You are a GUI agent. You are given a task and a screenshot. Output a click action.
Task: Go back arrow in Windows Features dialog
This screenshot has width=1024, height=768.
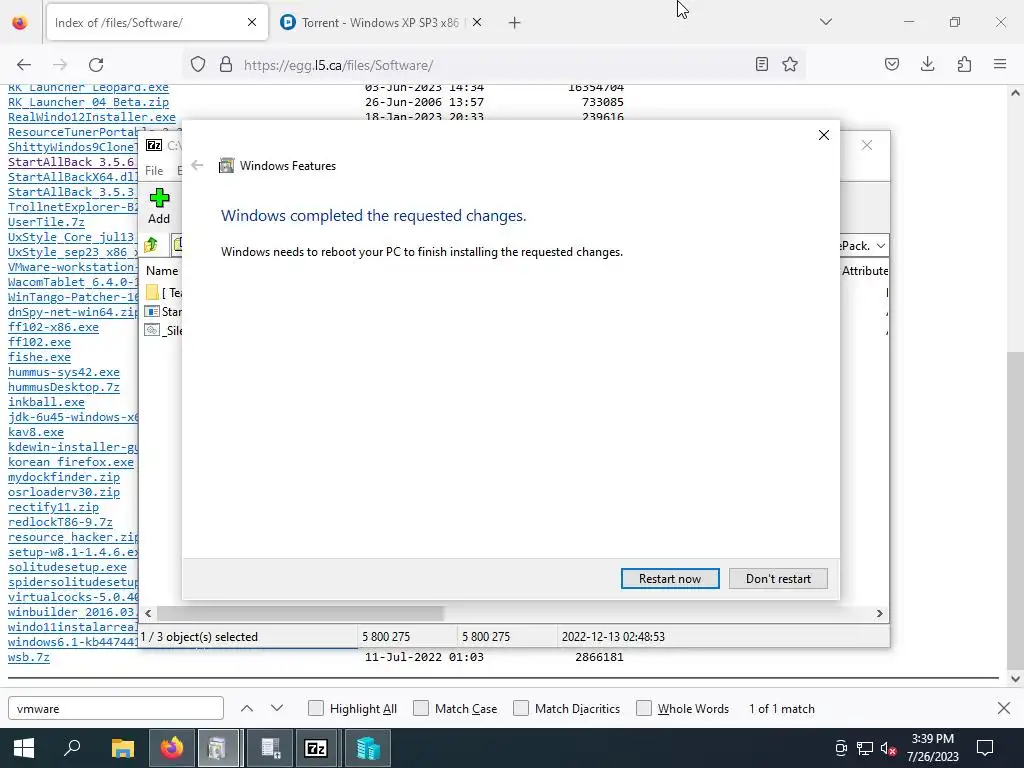[x=197, y=165]
